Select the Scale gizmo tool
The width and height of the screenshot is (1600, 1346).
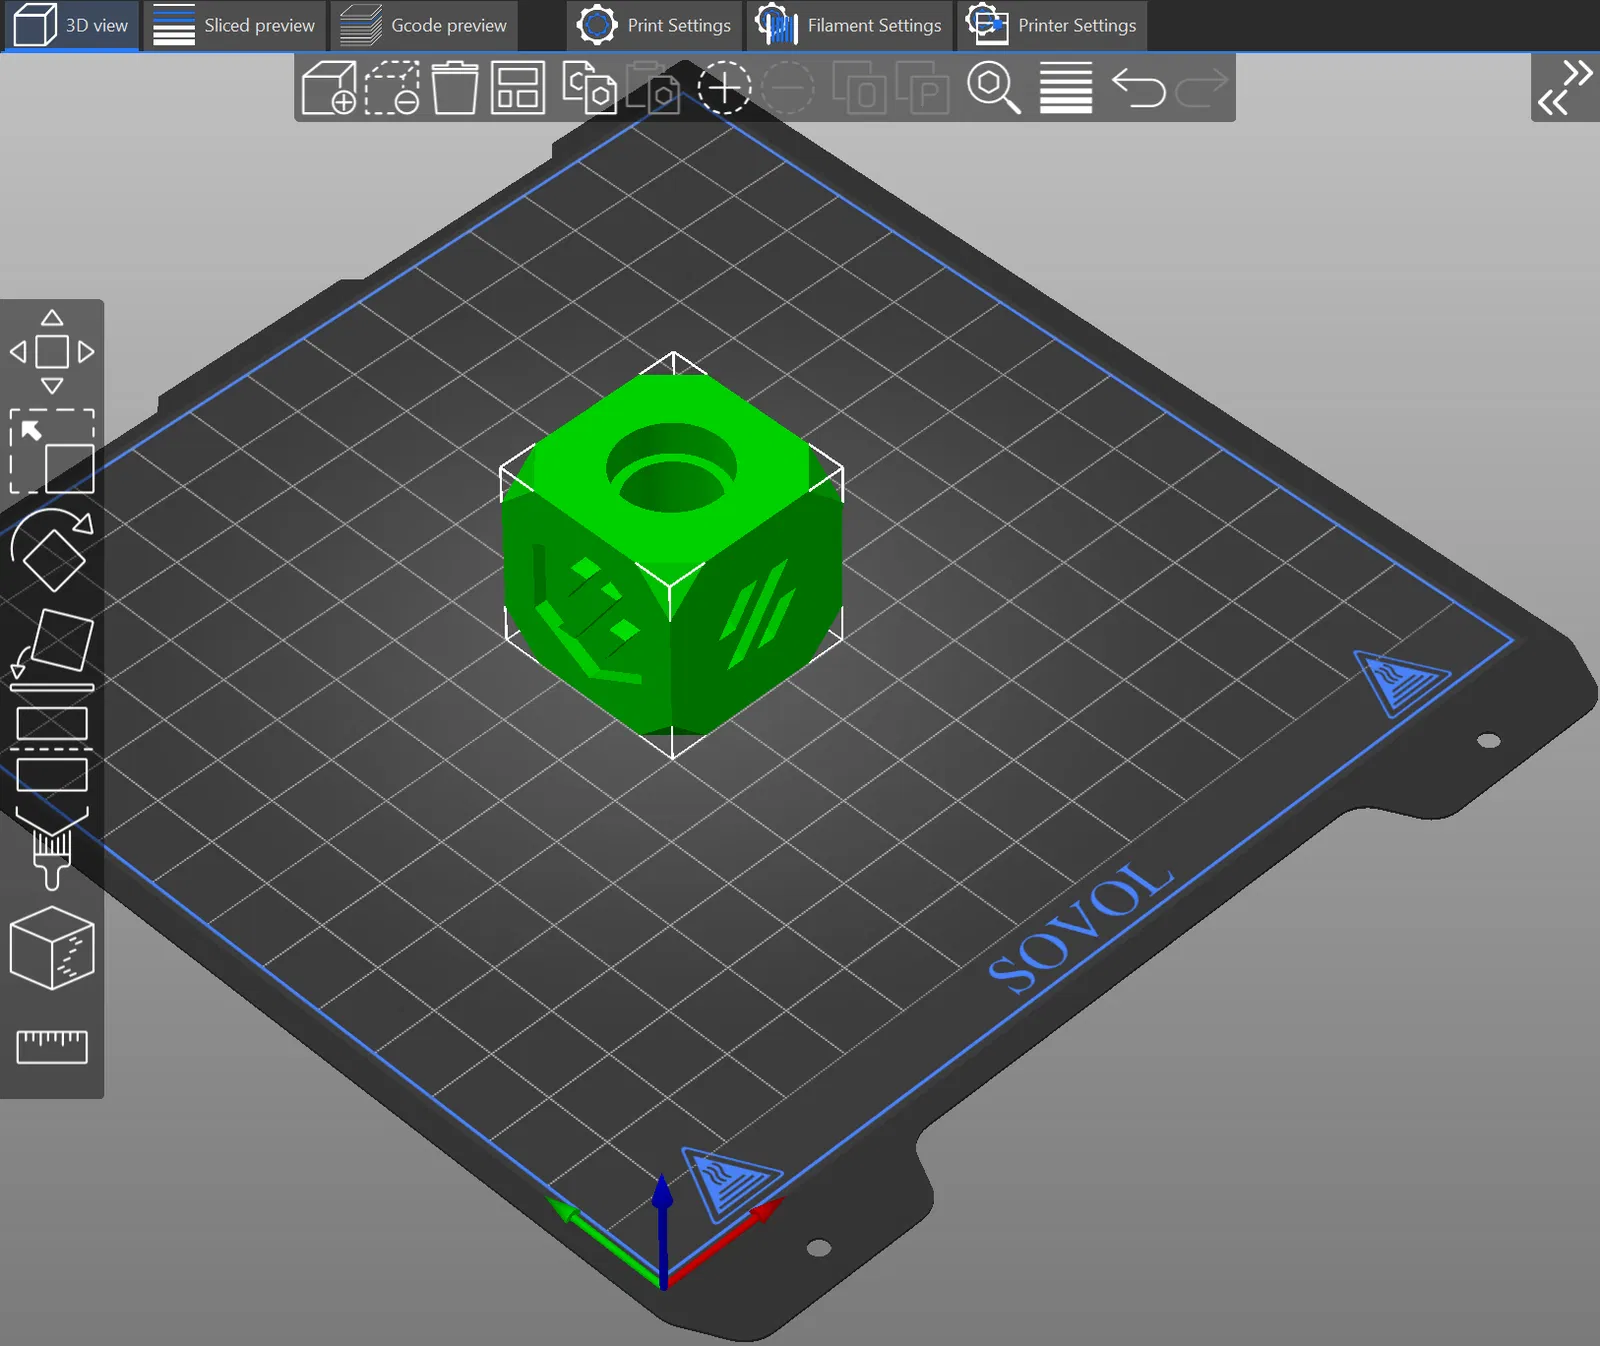coord(52,451)
